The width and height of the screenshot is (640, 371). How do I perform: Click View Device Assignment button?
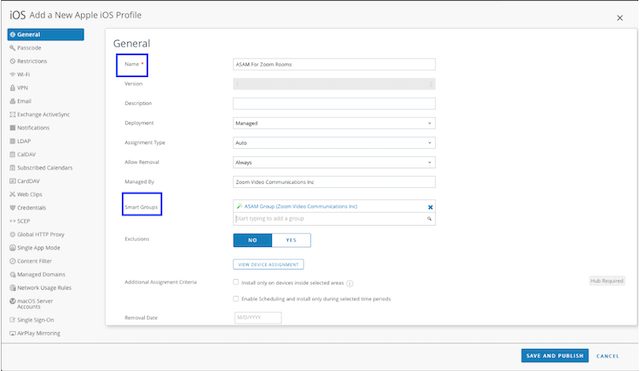[x=268, y=264]
